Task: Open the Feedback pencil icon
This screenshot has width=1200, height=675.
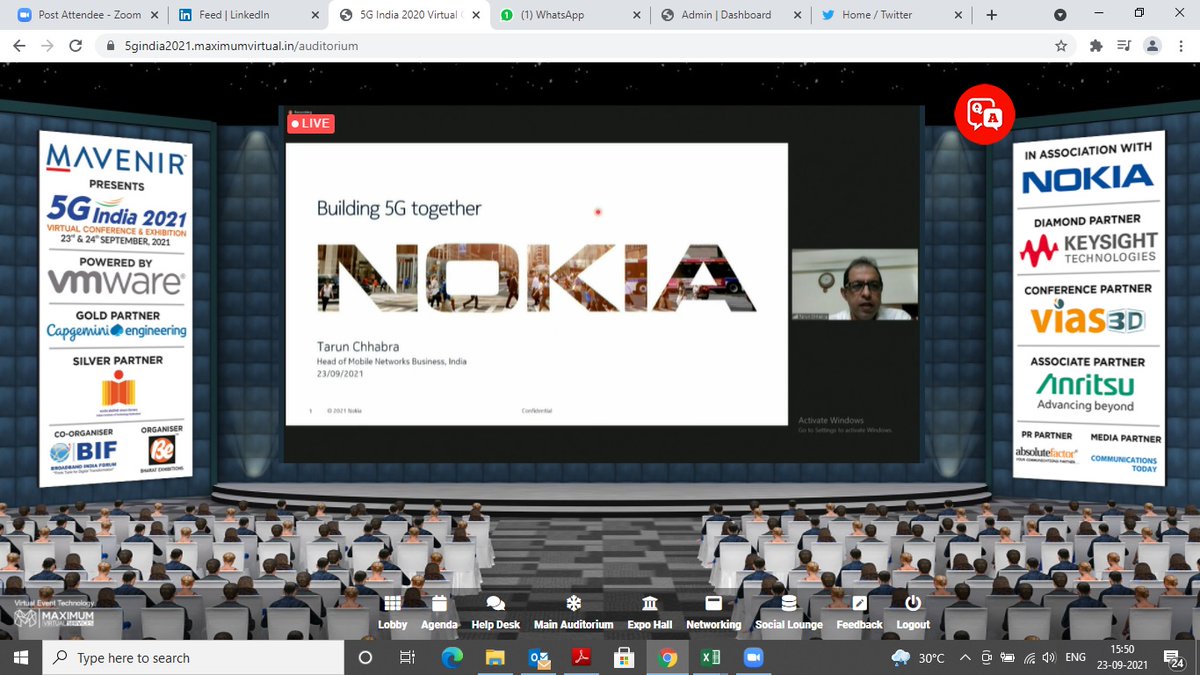Action: 860,604
